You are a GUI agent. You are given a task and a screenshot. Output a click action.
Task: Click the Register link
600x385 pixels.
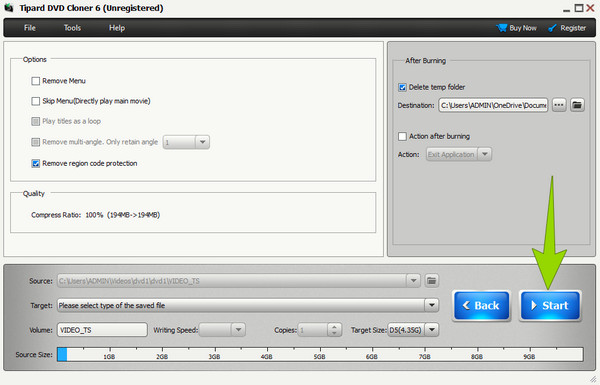(x=567, y=28)
